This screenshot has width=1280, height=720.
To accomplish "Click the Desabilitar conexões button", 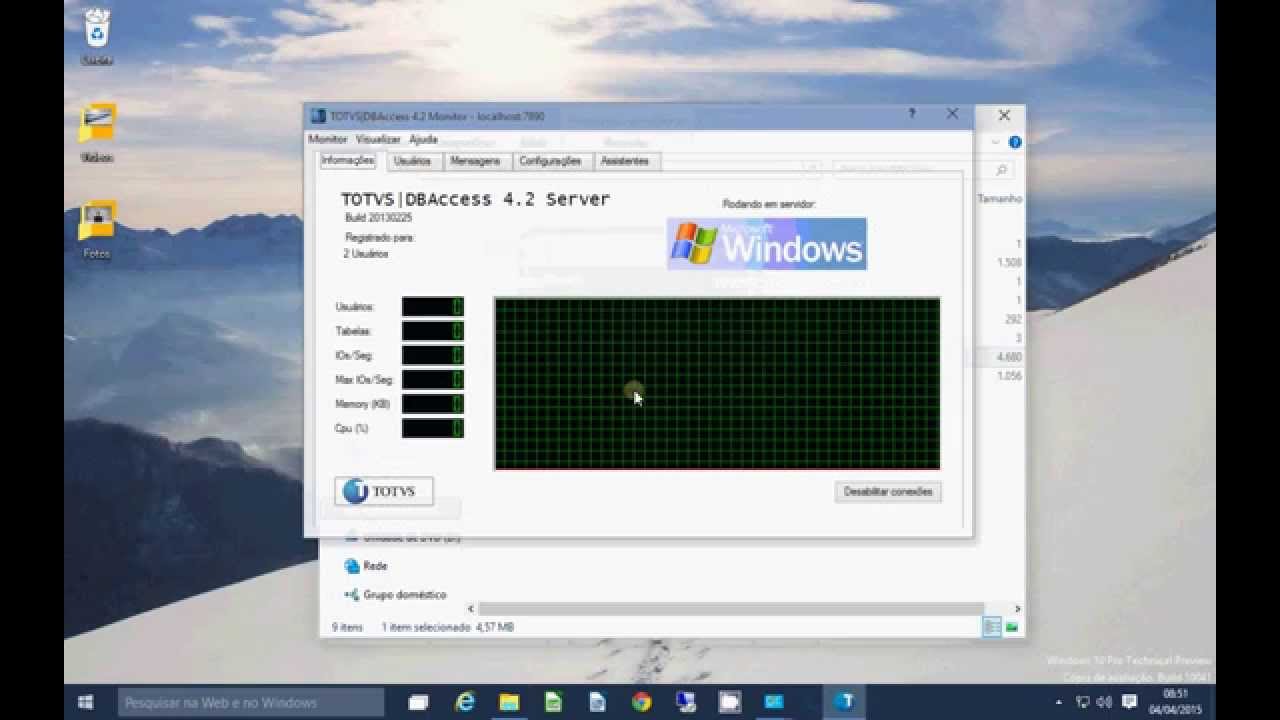I will [x=888, y=492].
